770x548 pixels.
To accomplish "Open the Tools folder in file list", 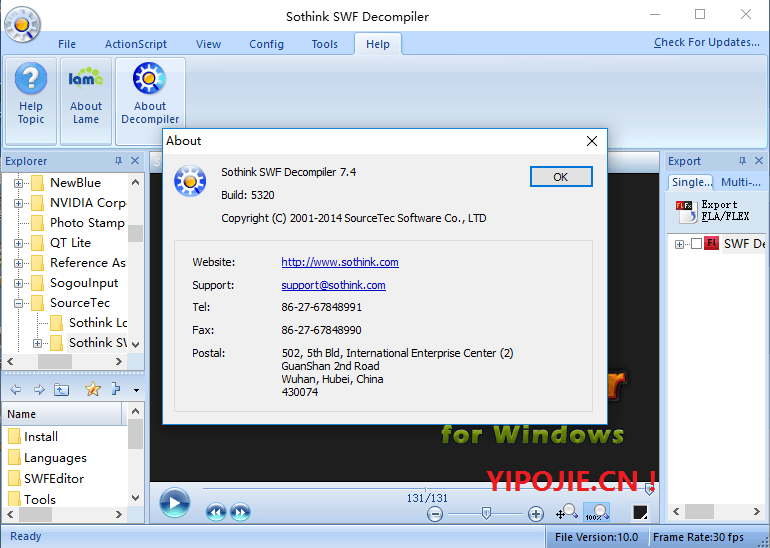I will pos(40,500).
